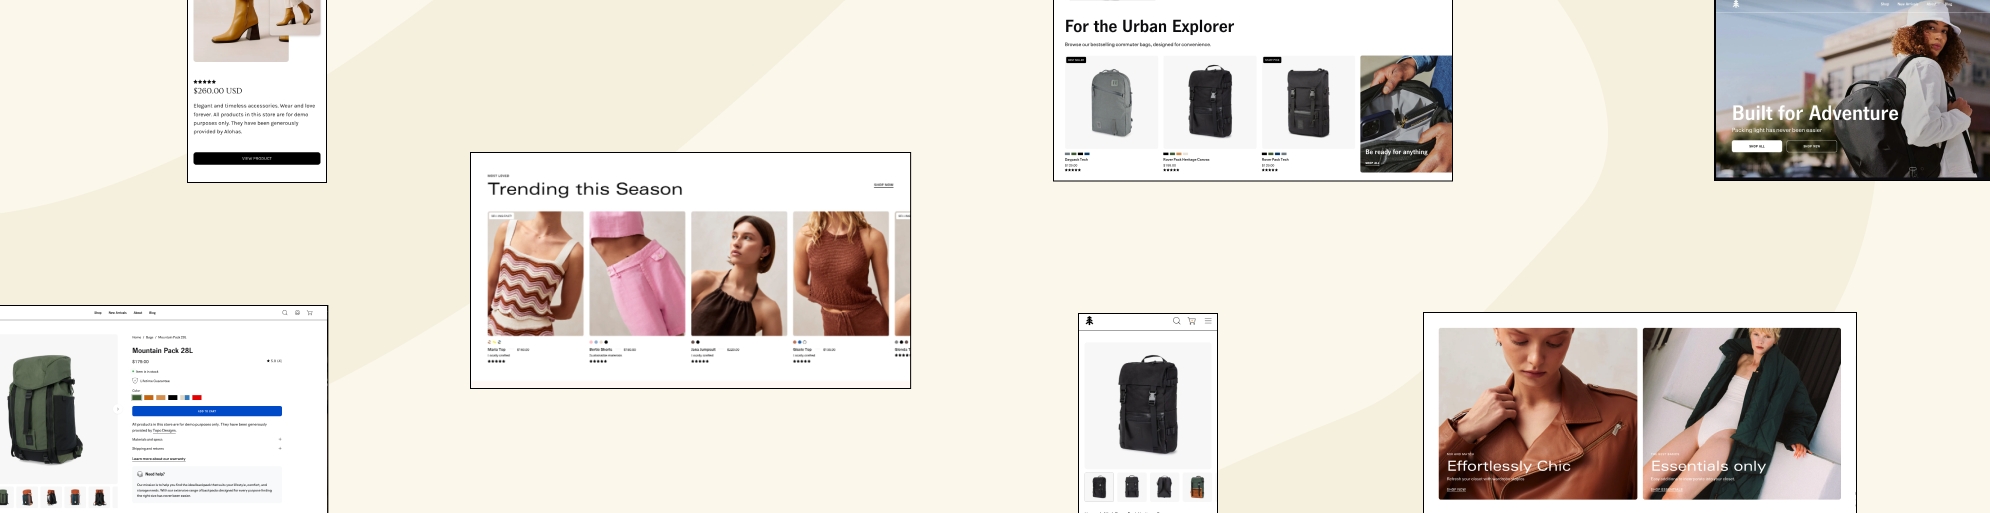Open New Arrivals in the store navigation

click(x=118, y=313)
